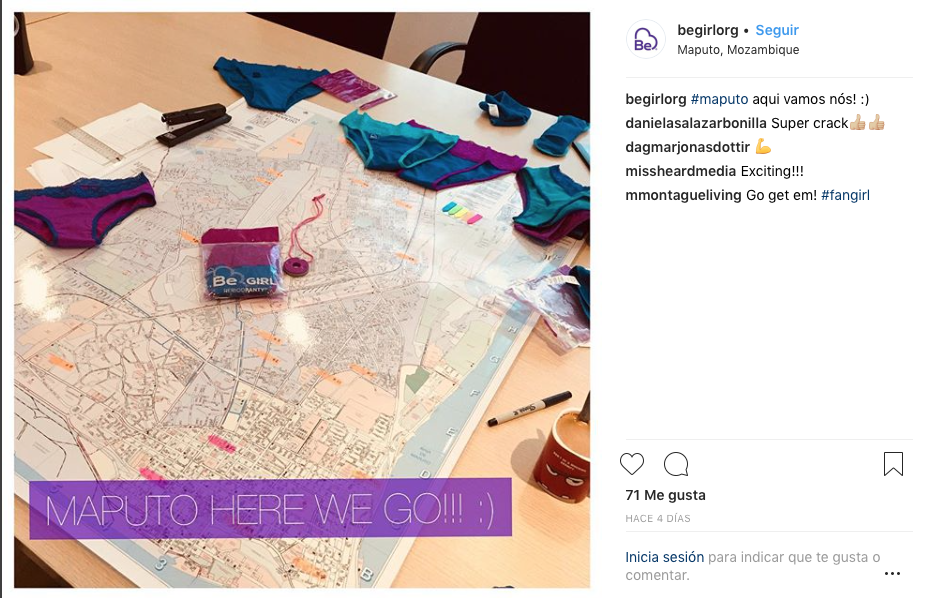This screenshot has height=598, width=936.
Task: Open begirlorg username in post header
Action: click(707, 30)
